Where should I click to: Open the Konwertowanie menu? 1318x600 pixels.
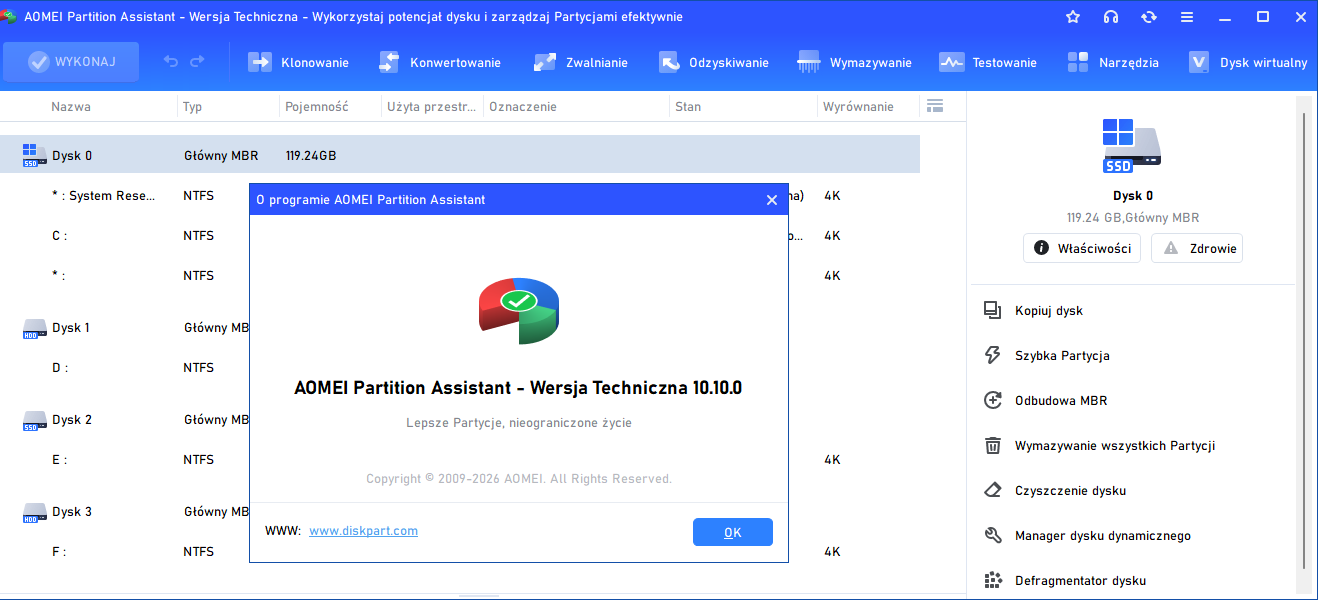(x=438, y=62)
